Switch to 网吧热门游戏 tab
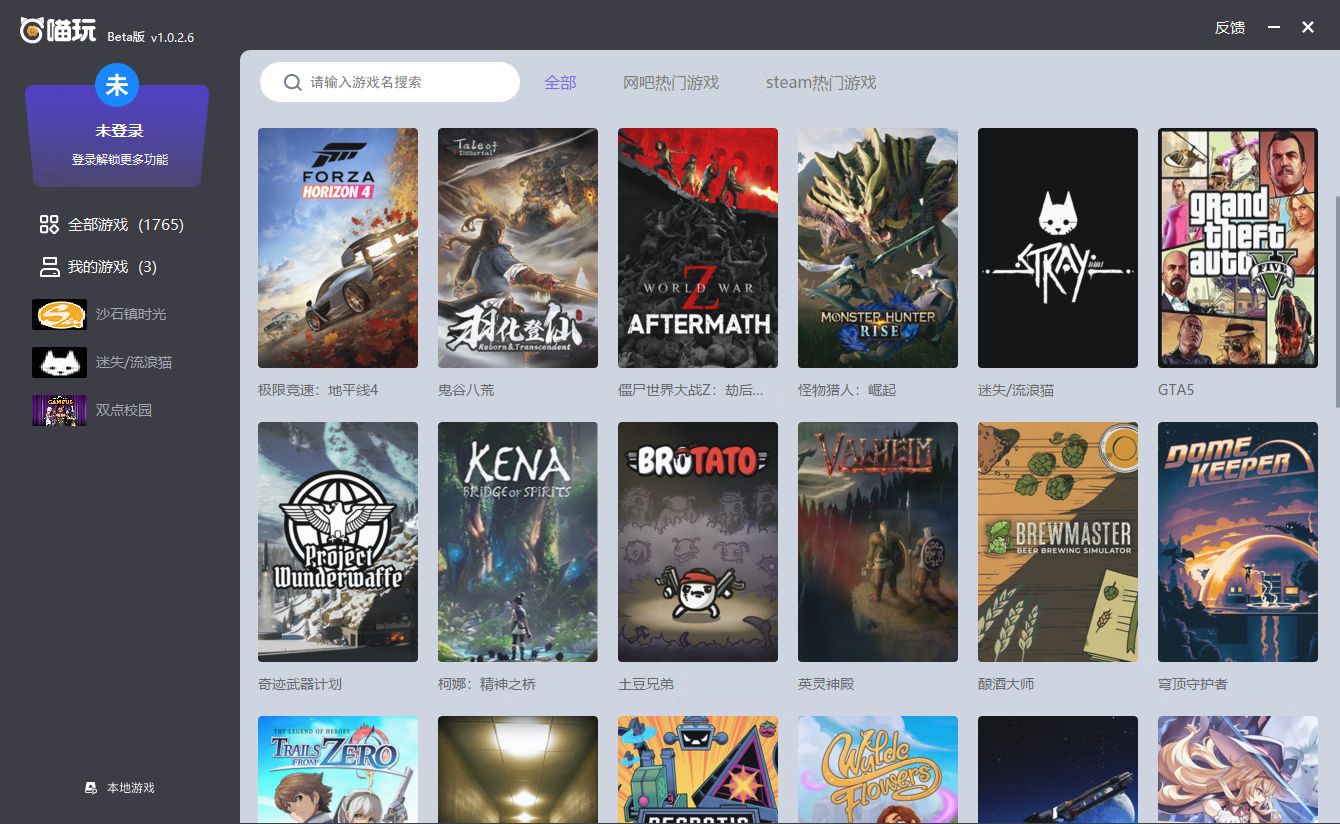The width and height of the screenshot is (1340, 824). [x=671, y=83]
